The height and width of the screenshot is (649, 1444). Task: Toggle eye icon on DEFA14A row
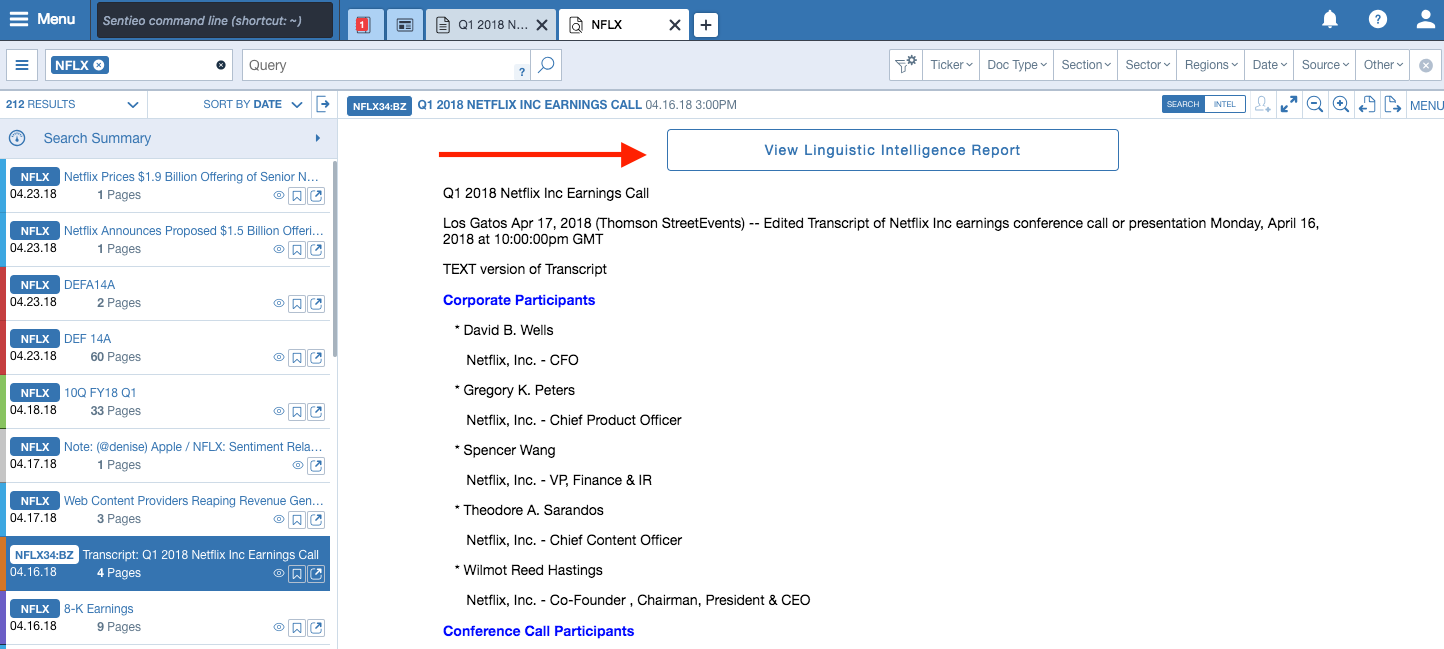click(279, 304)
